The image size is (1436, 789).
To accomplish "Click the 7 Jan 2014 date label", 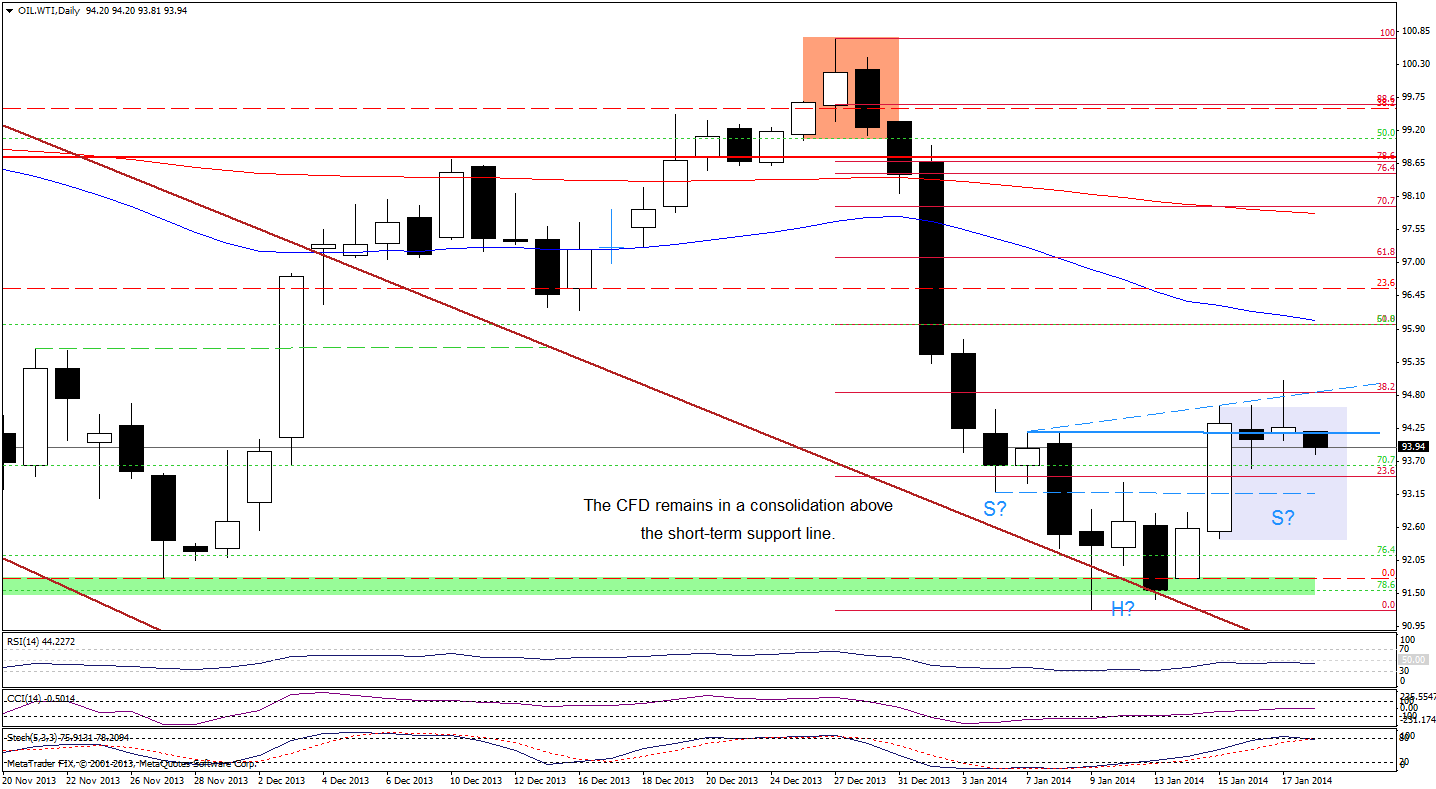I will pos(1051,779).
